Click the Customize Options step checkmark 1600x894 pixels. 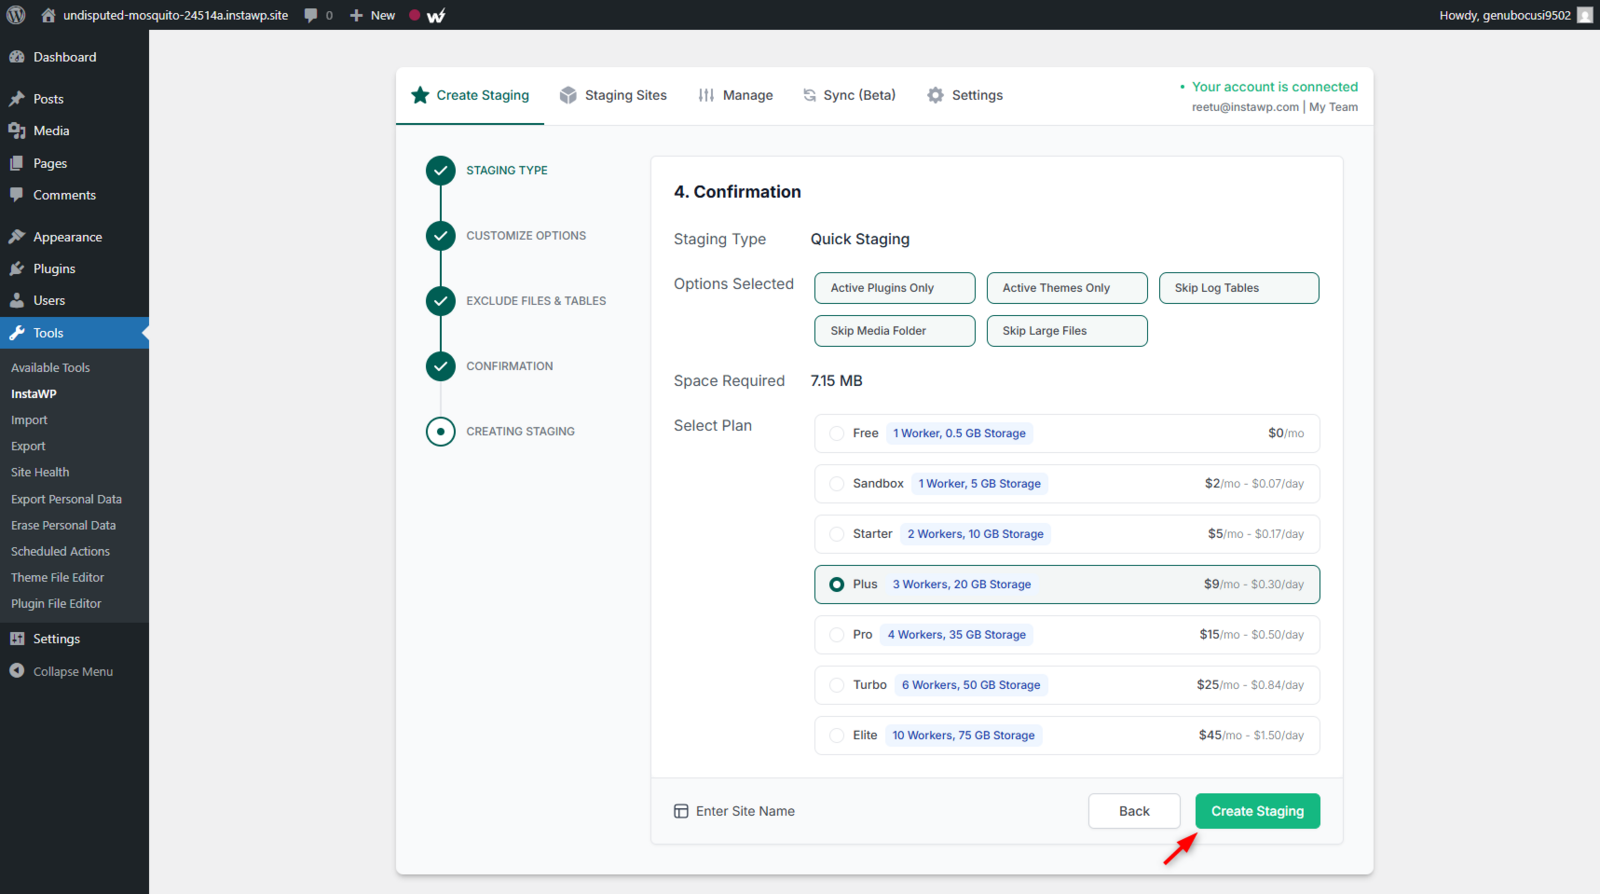click(x=440, y=236)
